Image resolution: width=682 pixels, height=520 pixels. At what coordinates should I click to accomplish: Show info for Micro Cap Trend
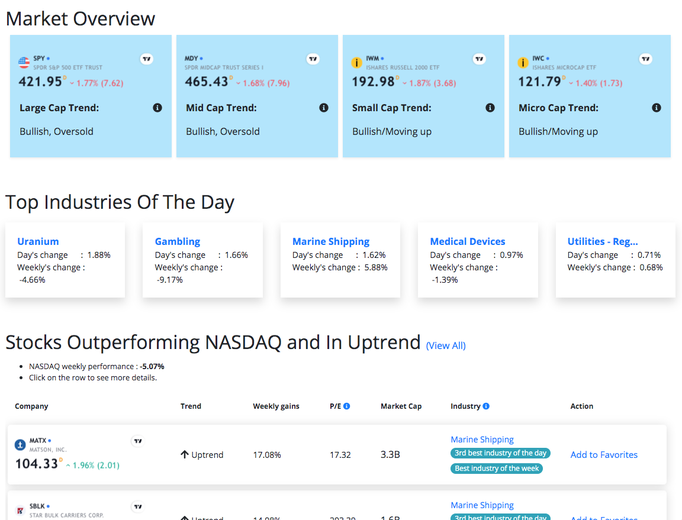click(656, 108)
